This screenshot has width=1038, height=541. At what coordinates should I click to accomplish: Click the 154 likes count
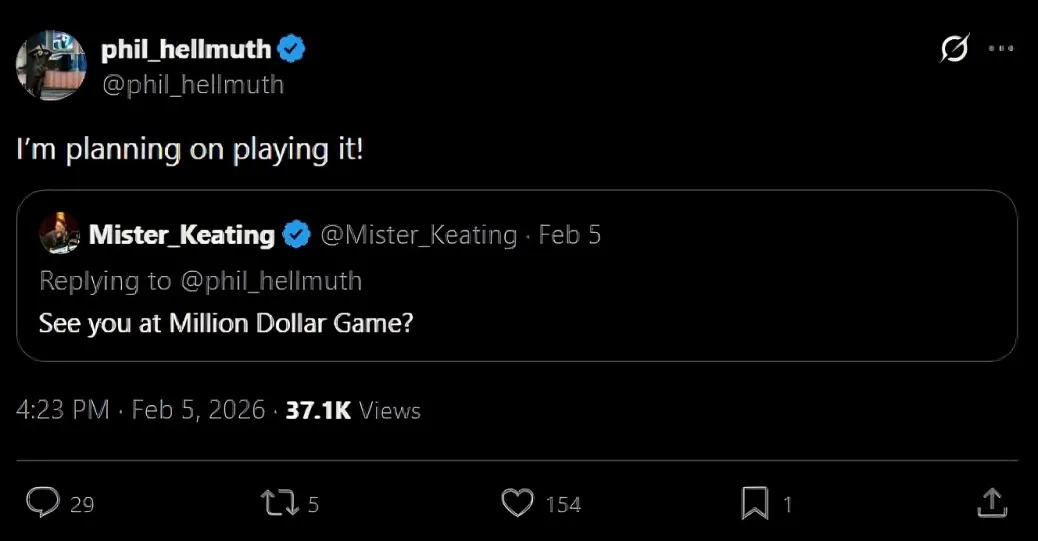pyautogui.click(x=563, y=504)
